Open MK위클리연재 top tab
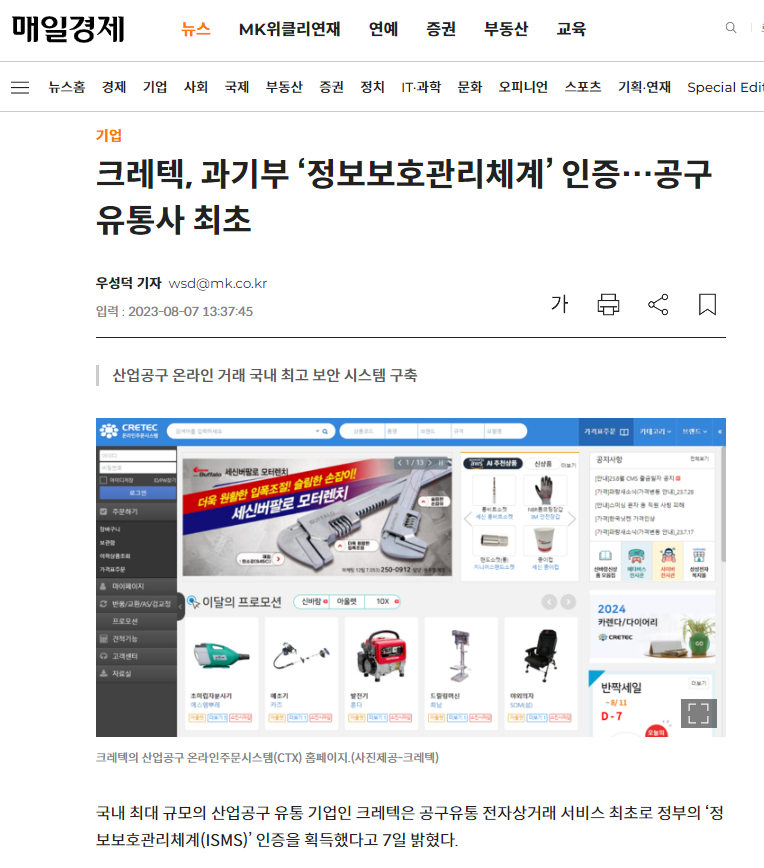 point(290,29)
